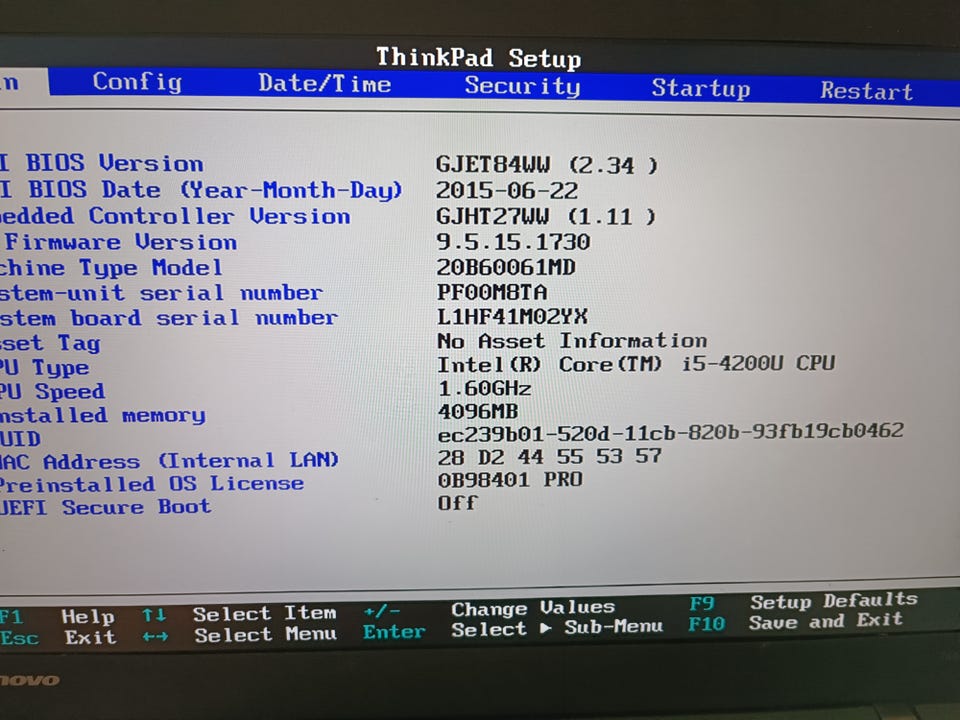Click the Enter Select Sub-Menu hint
The width and height of the screenshot is (960, 720).
point(512,629)
